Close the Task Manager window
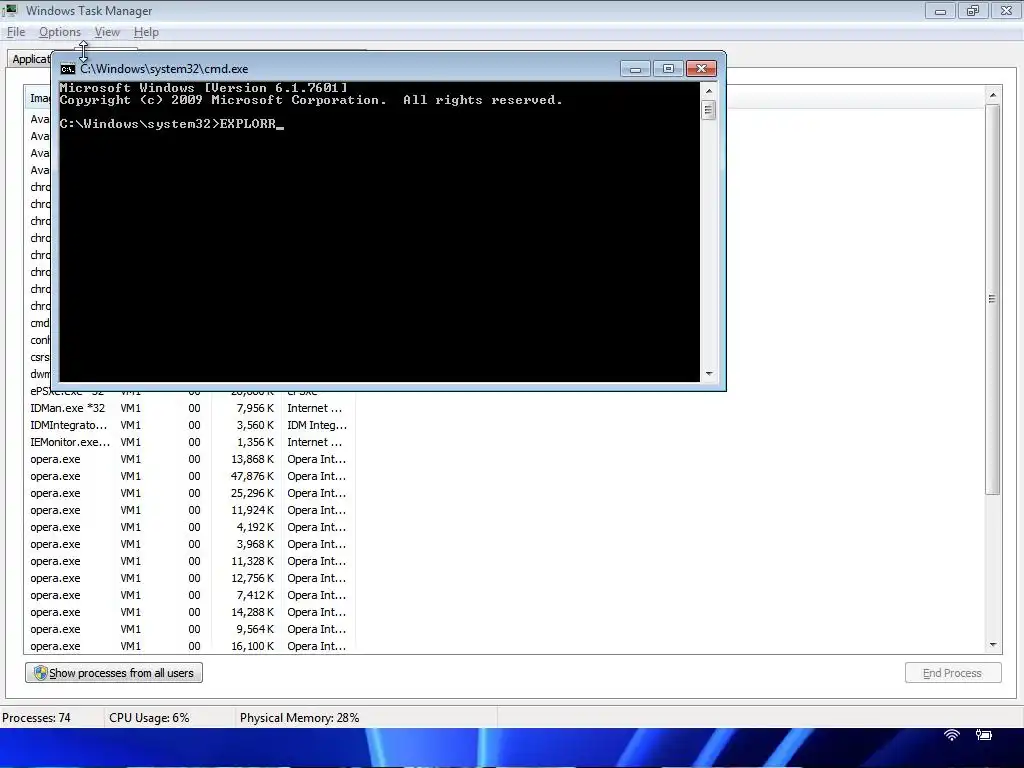Screen dimensions: 1024x768 point(1006,11)
